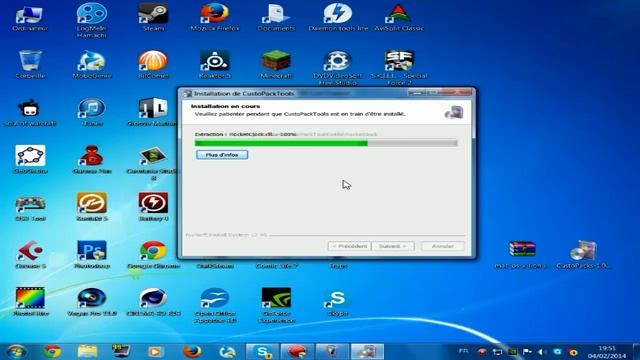Select the AviSplit Classic desktop icon

(399, 17)
